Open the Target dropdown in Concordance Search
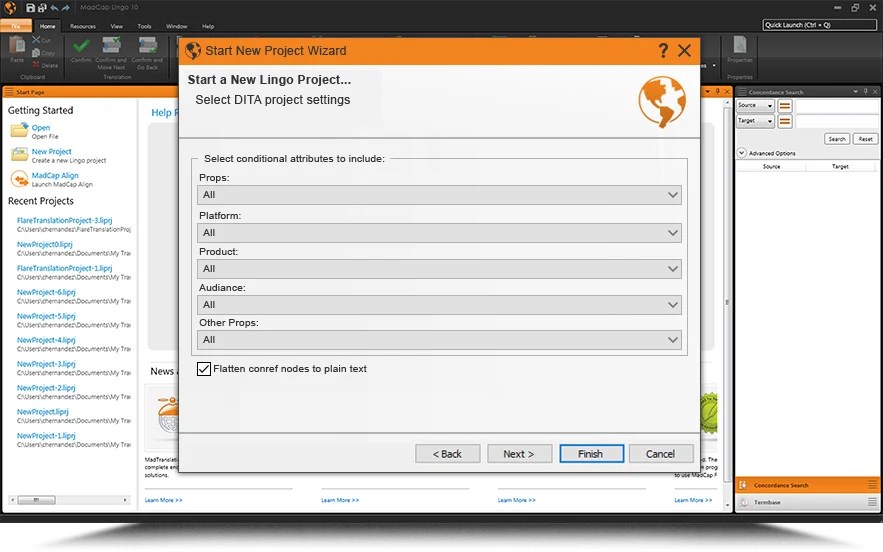This screenshot has width=883, height=552. 755,121
